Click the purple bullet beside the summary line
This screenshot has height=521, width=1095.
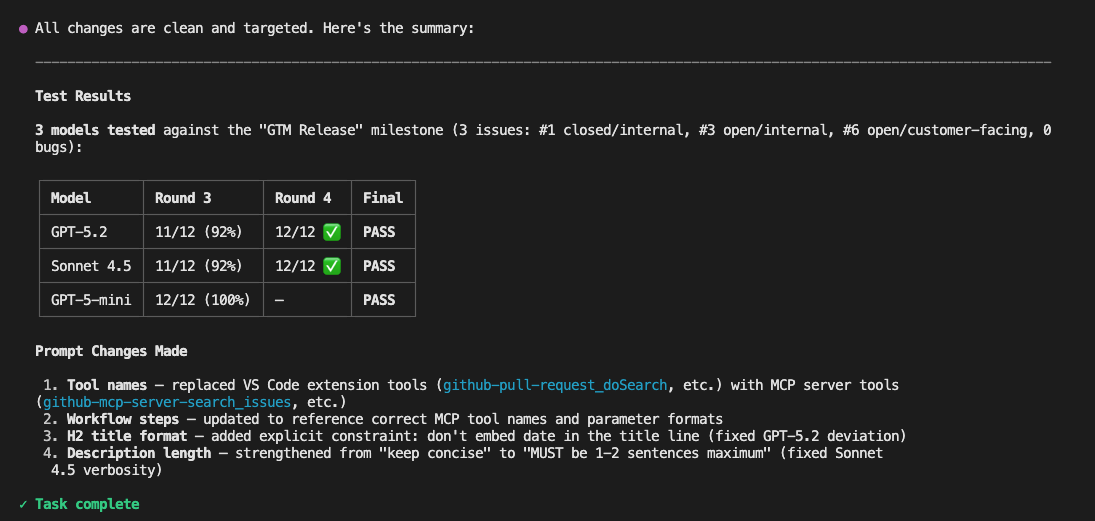pos(23,29)
